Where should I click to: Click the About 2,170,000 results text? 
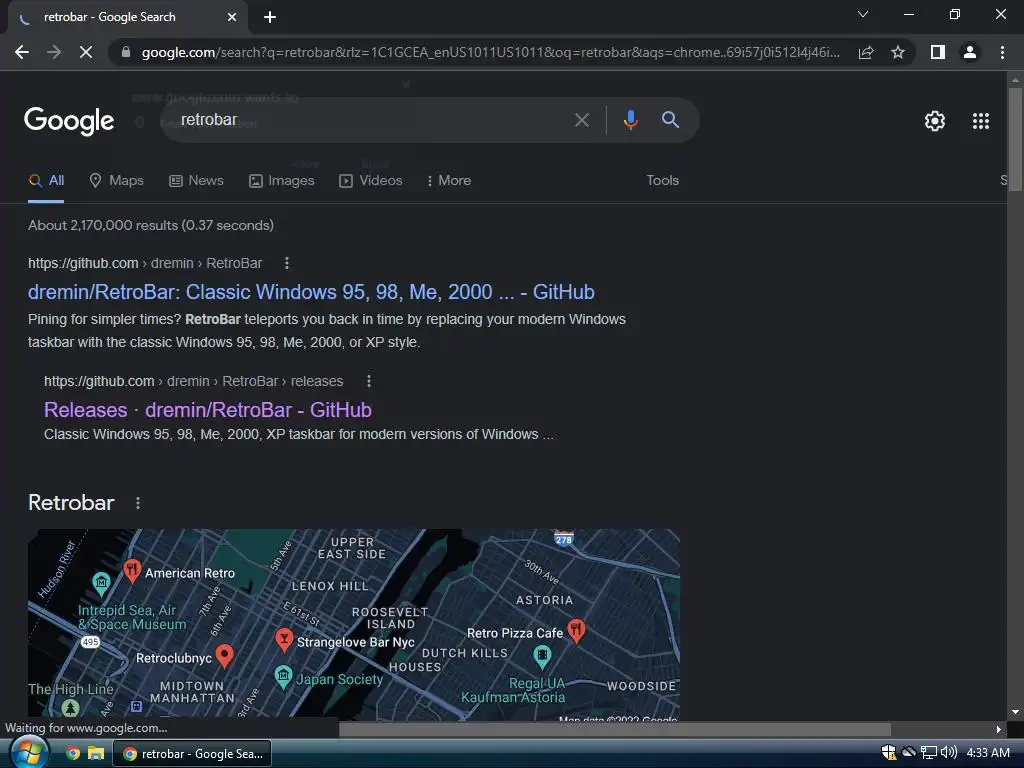pyautogui.click(x=151, y=225)
